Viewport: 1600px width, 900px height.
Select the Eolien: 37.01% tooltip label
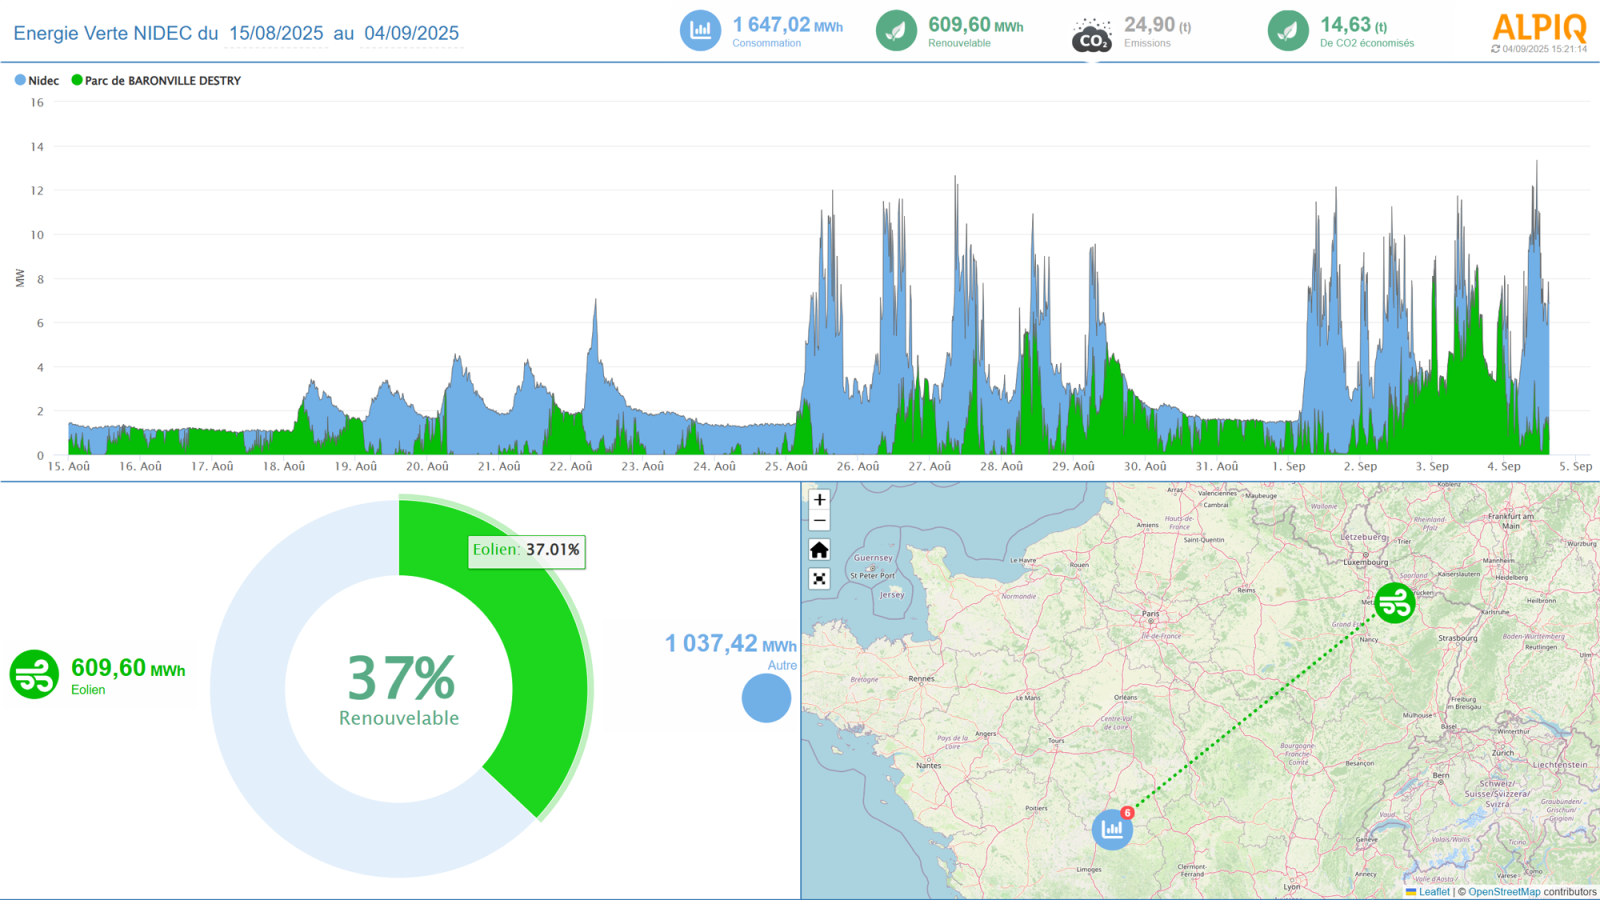click(x=524, y=551)
